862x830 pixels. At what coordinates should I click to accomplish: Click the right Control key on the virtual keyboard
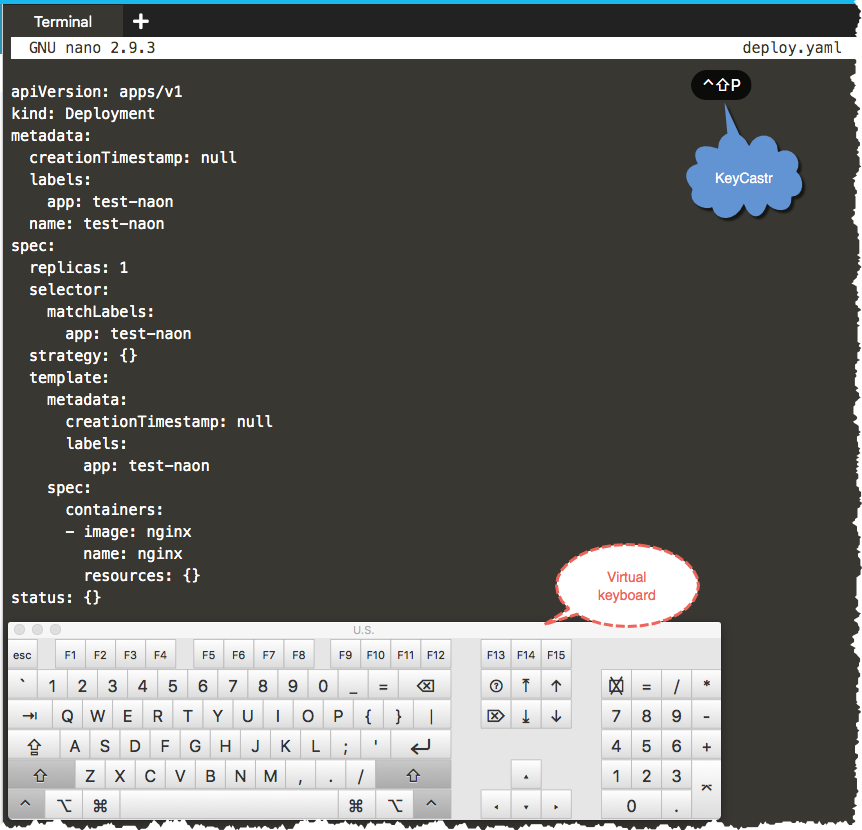(x=432, y=805)
